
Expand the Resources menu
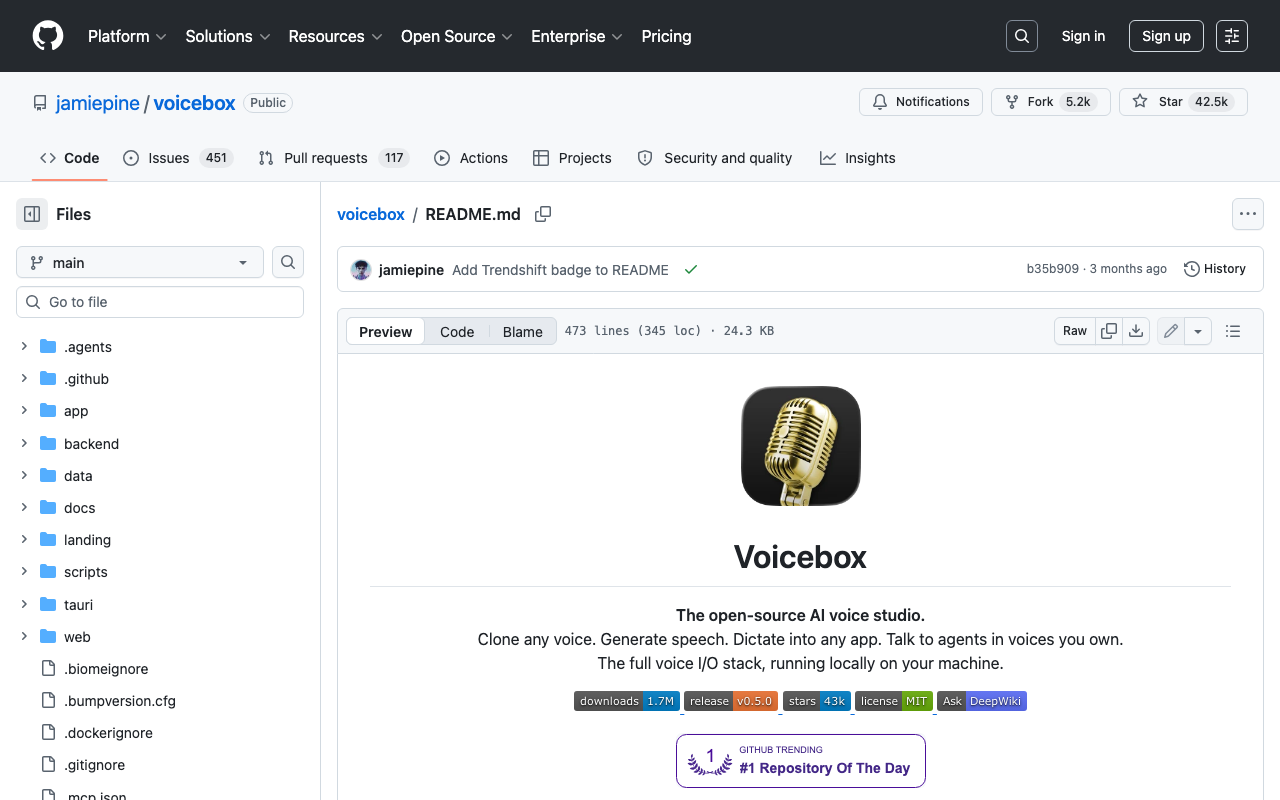click(x=335, y=36)
